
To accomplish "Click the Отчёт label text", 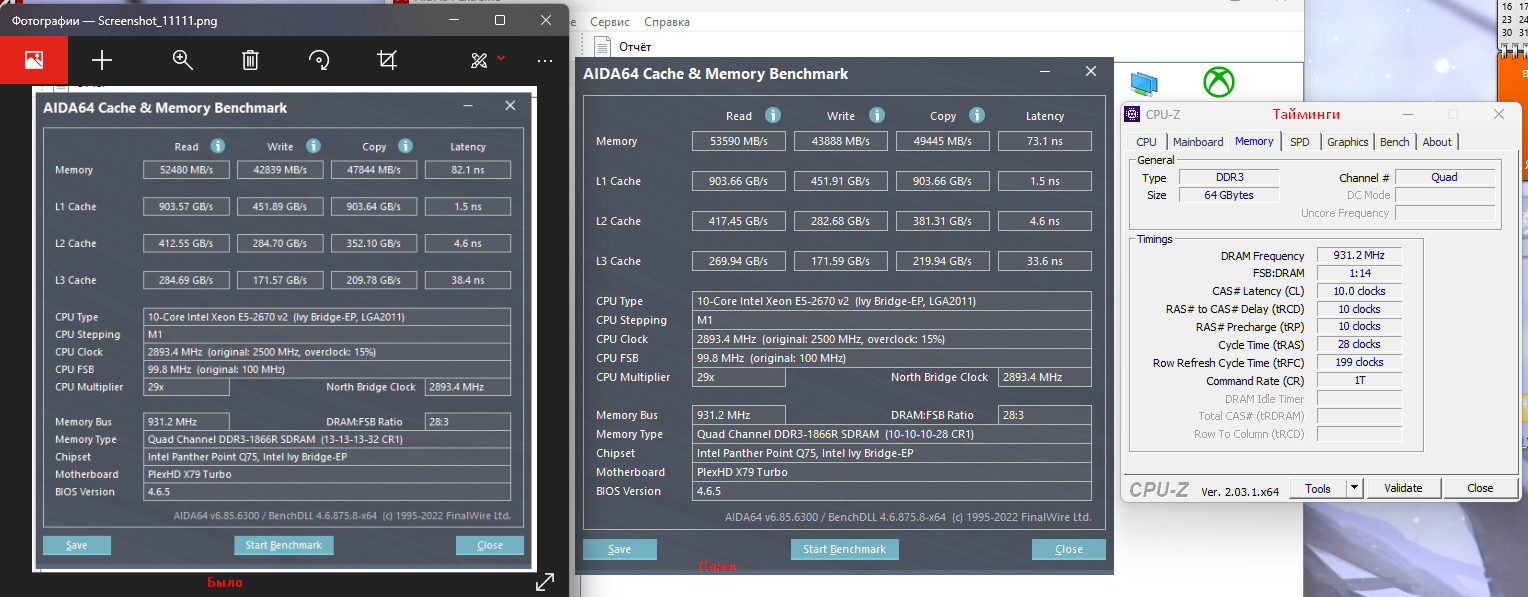I will [x=635, y=47].
